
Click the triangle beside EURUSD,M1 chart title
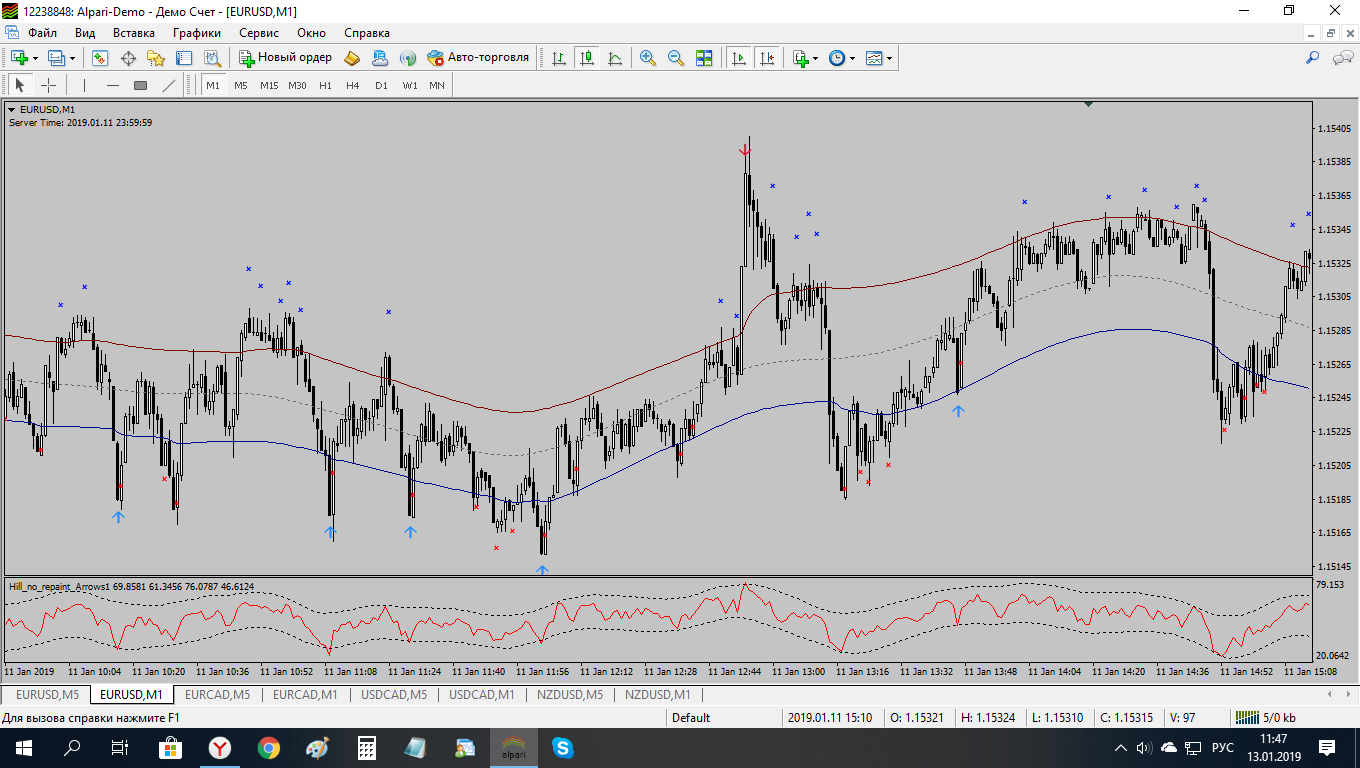point(12,110)
